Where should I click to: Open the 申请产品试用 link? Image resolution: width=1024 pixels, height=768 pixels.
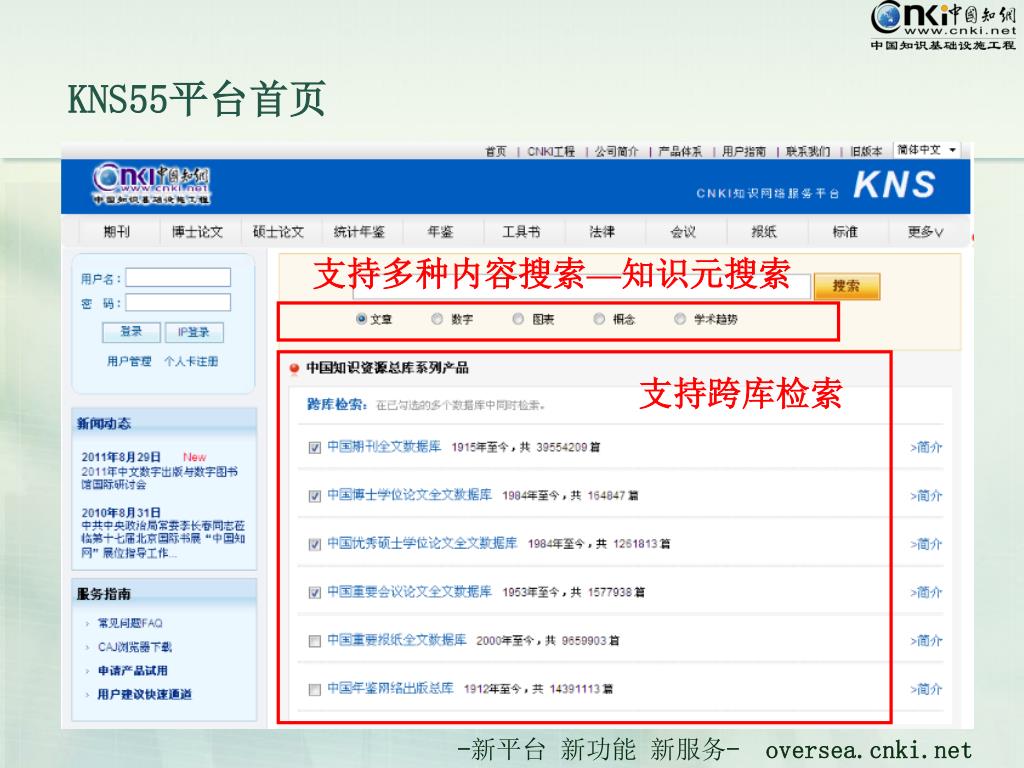[133, 671]
